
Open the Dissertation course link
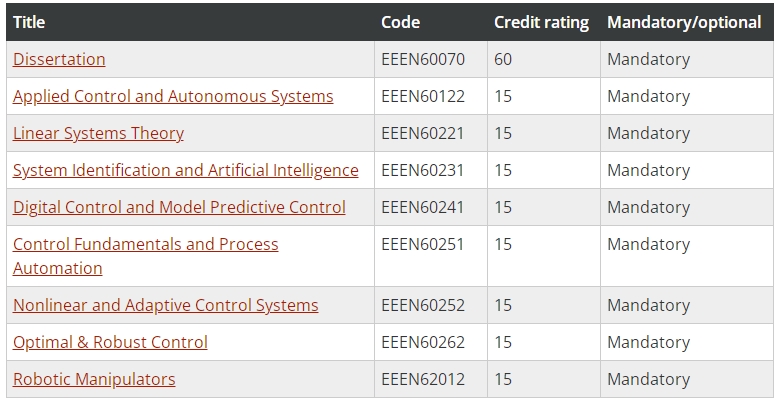[x=59, y=59]
